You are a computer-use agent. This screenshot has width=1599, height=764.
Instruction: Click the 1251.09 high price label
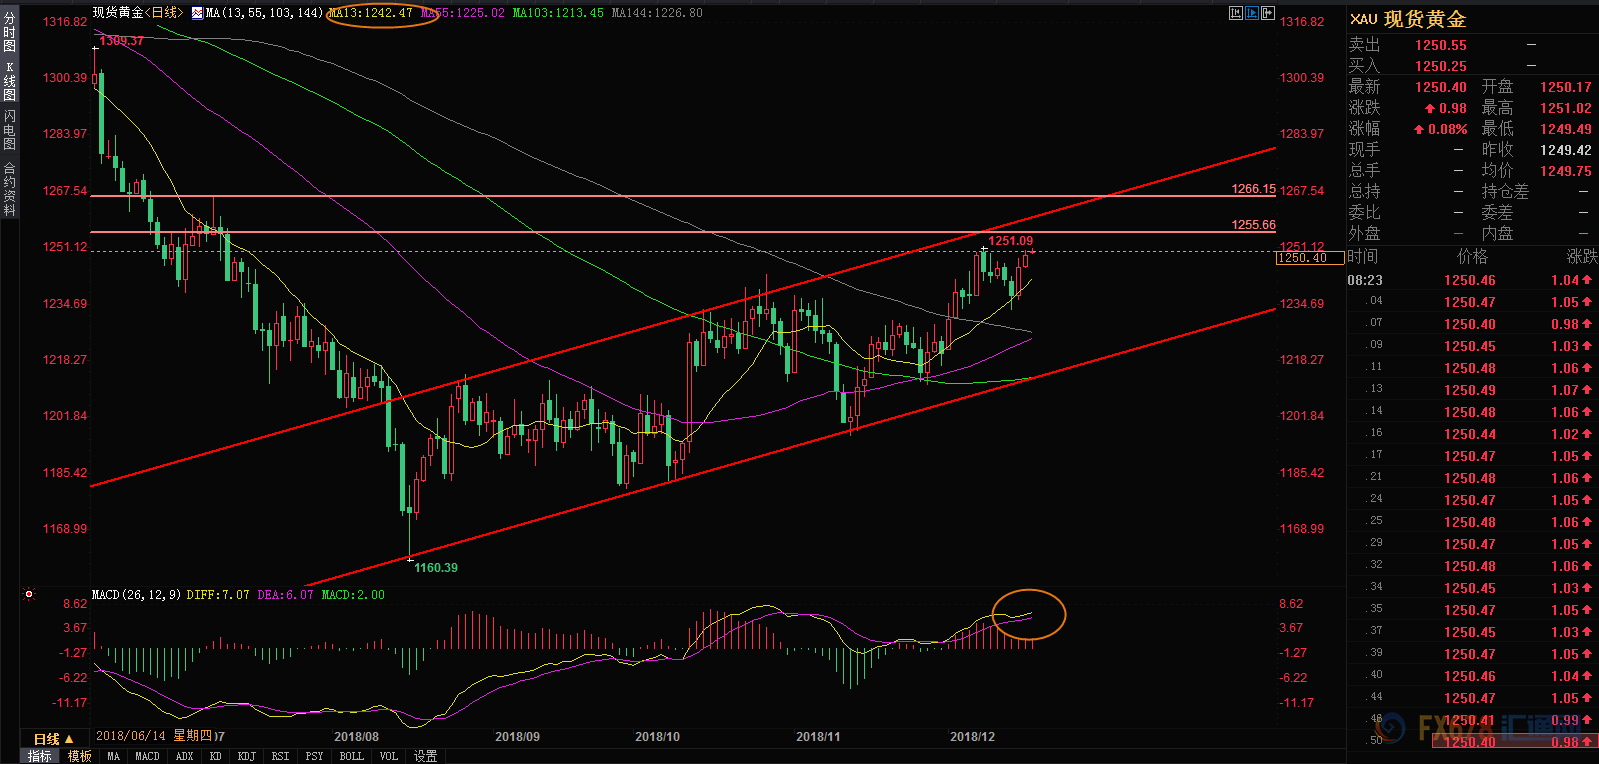pos(1011,241)
